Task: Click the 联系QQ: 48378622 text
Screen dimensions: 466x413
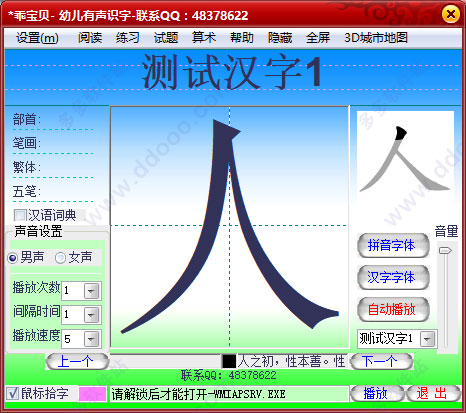Action: (229, 375)
